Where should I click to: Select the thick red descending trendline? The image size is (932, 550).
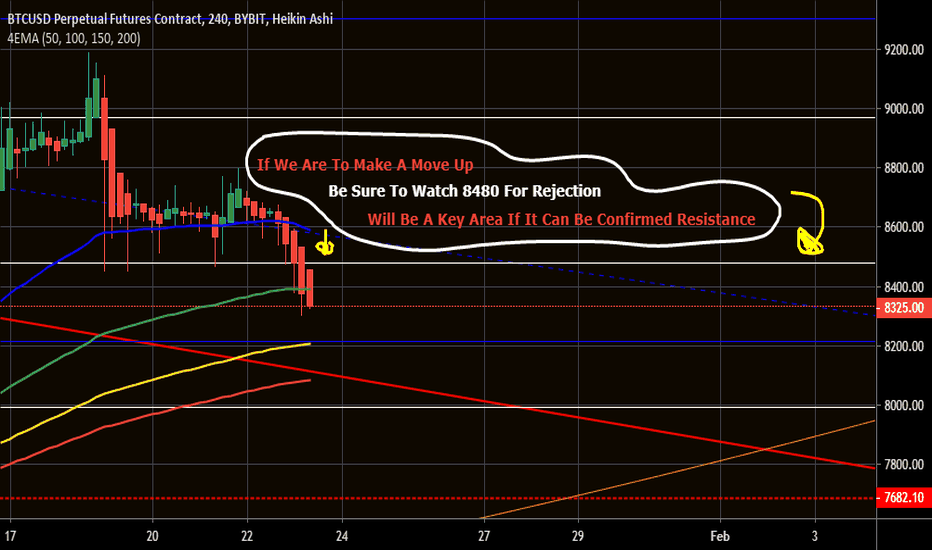pyautogui.click(x=437, y=393)
